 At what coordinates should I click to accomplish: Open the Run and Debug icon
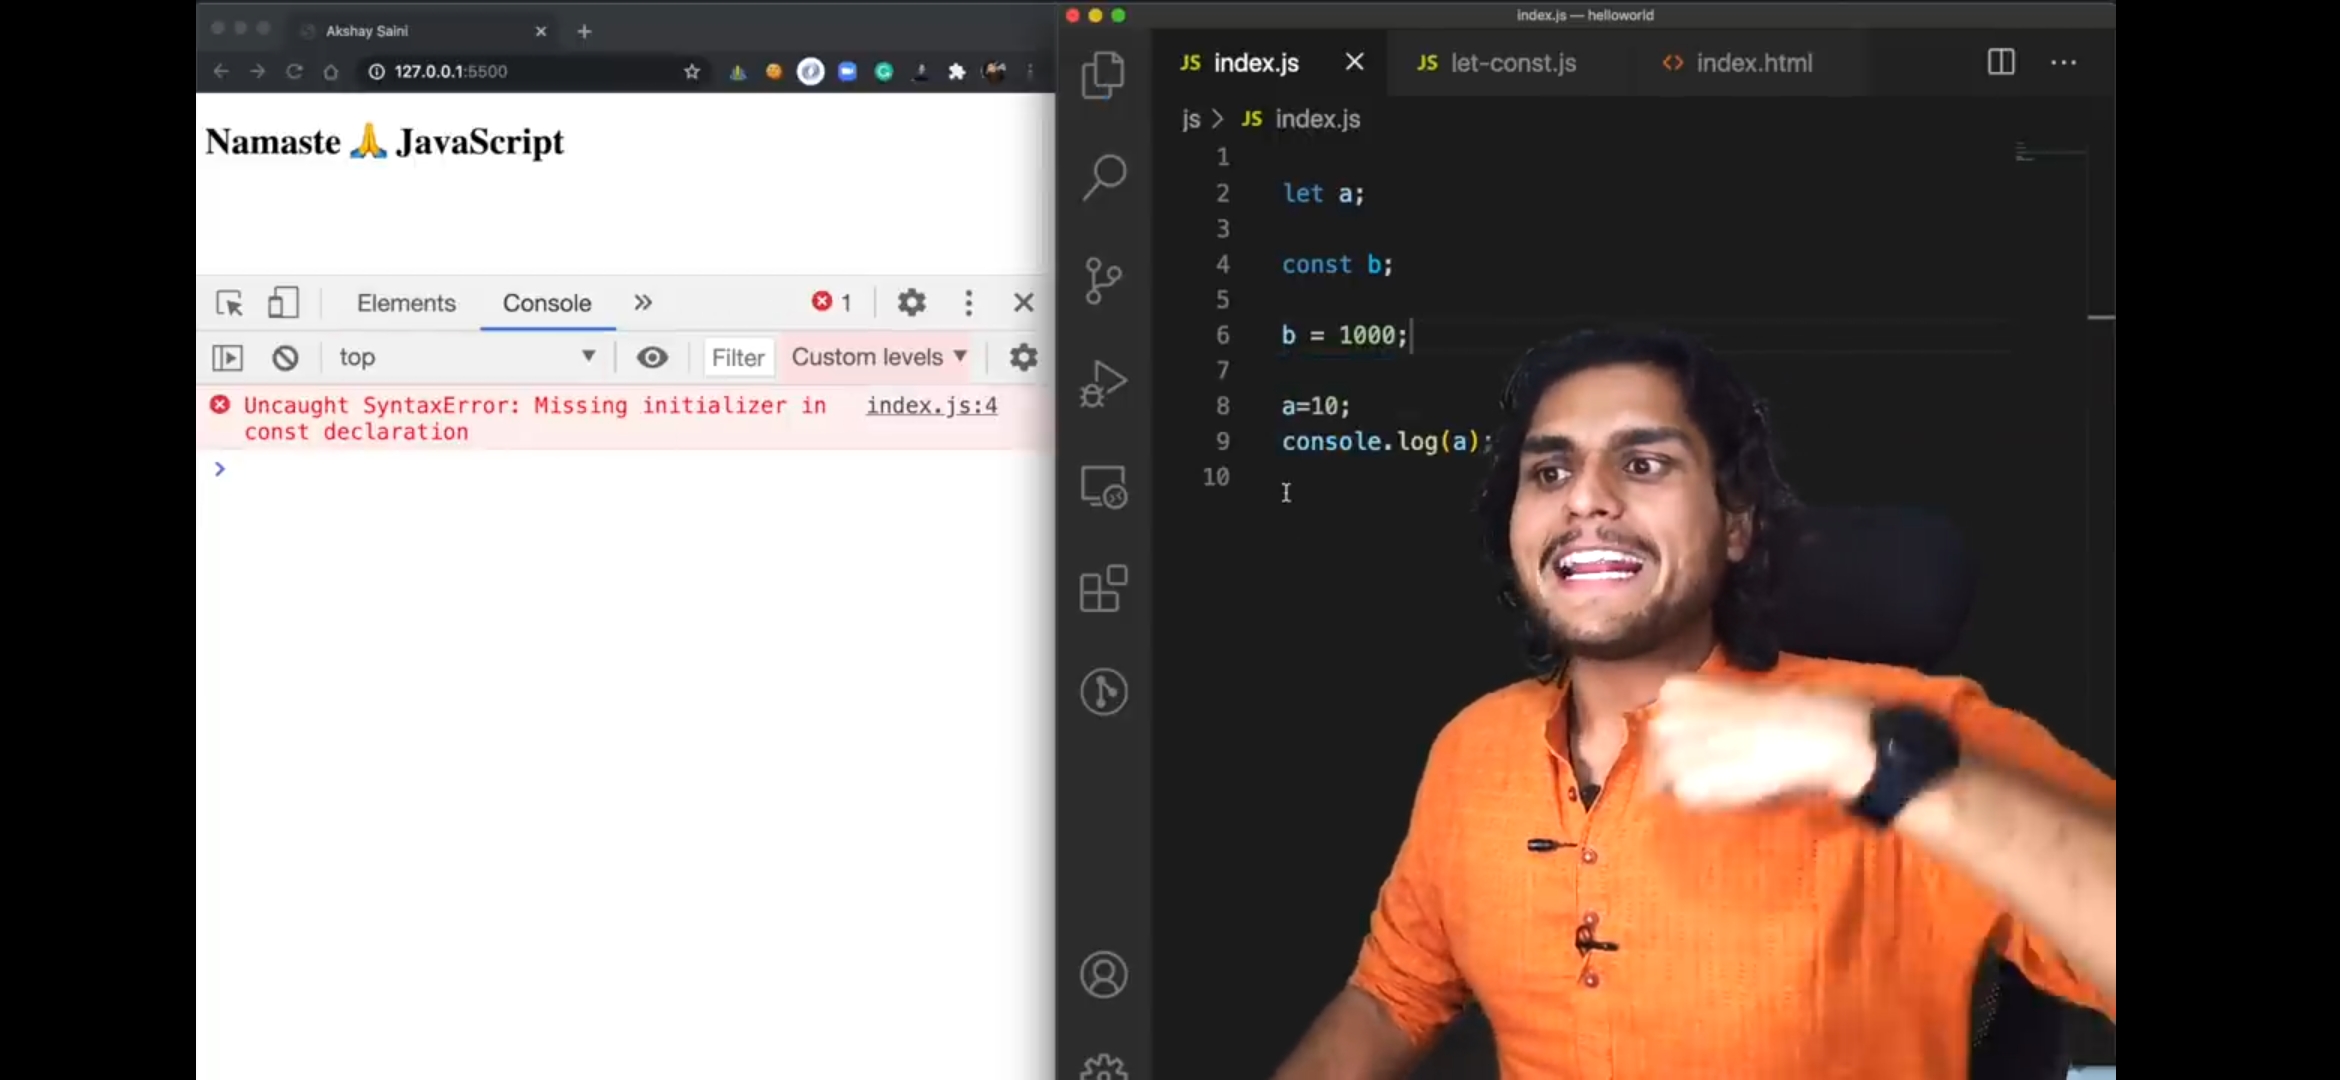1103,384
